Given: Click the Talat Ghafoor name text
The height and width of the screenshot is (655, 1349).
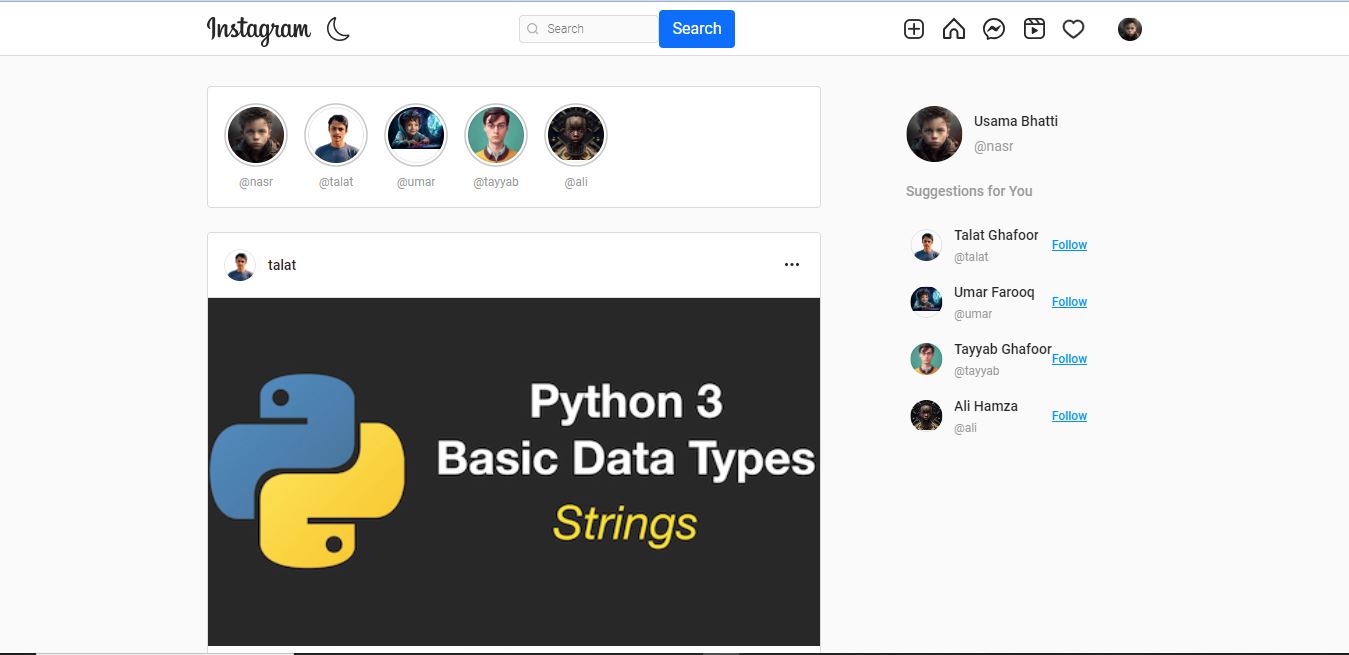Looking at the screenshot, I should pyautogui.click(x=996, y=235).
